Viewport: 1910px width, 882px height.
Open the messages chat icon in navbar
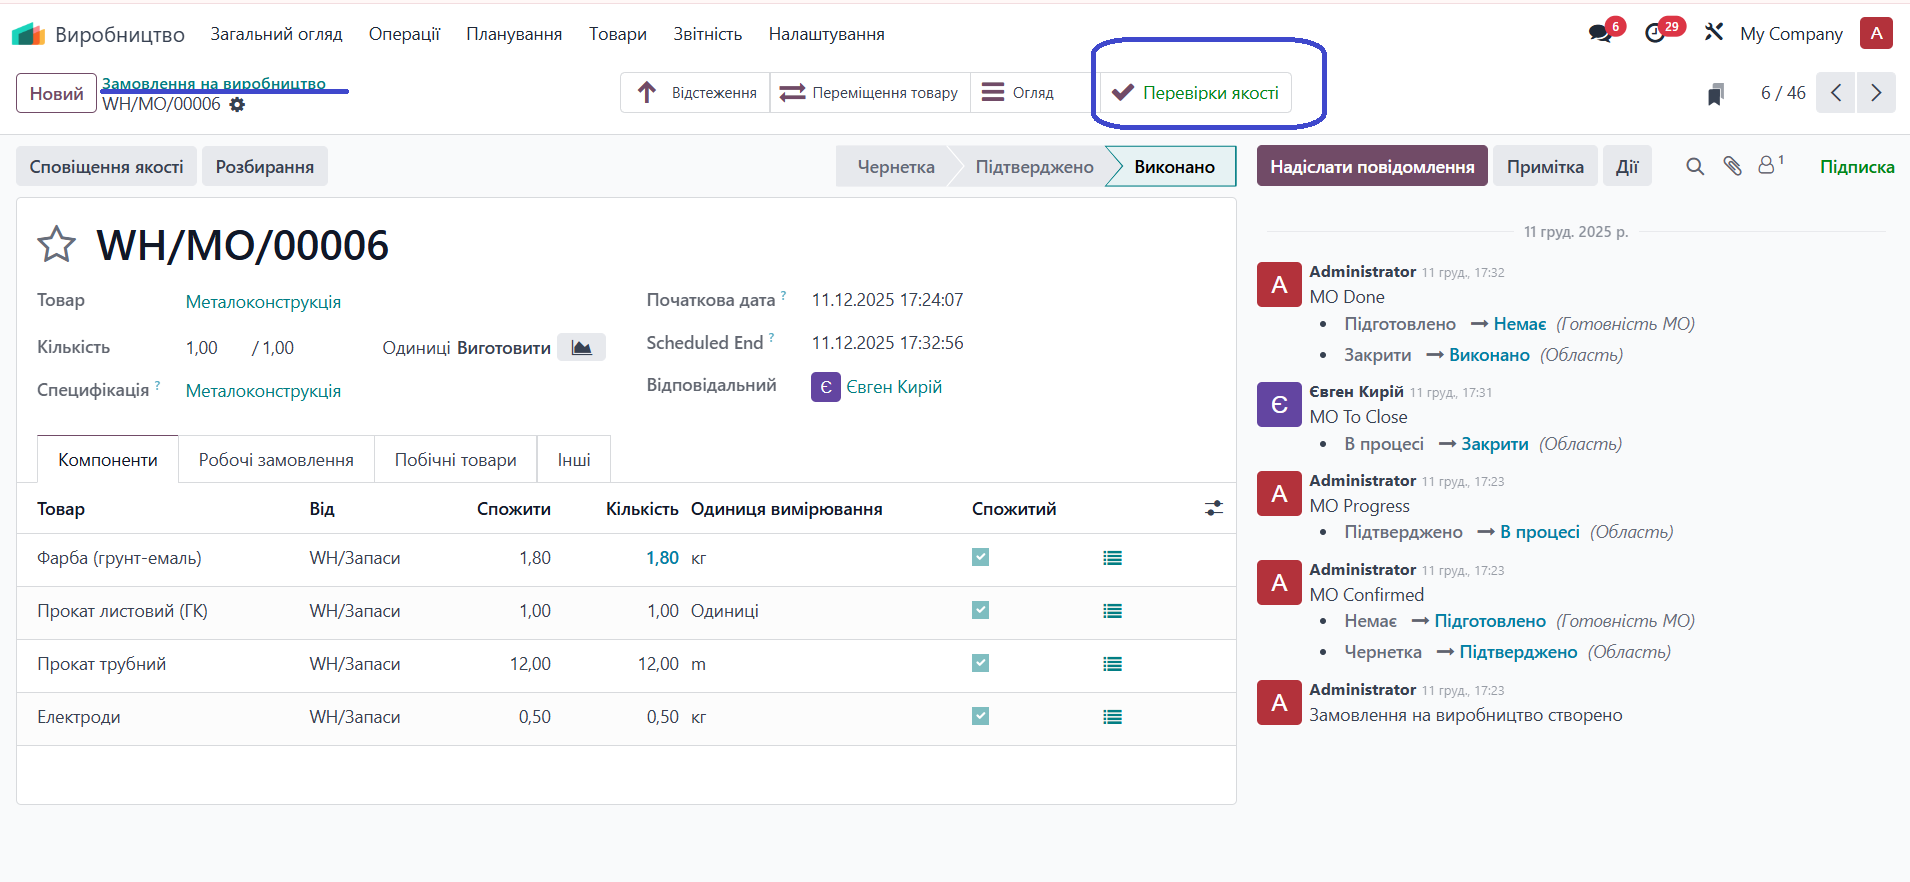[x=1600, y=33]
